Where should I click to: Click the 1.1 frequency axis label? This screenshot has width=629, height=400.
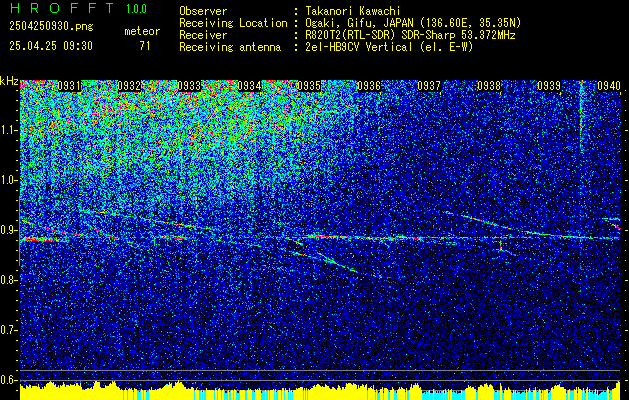(x=9, y=130)
